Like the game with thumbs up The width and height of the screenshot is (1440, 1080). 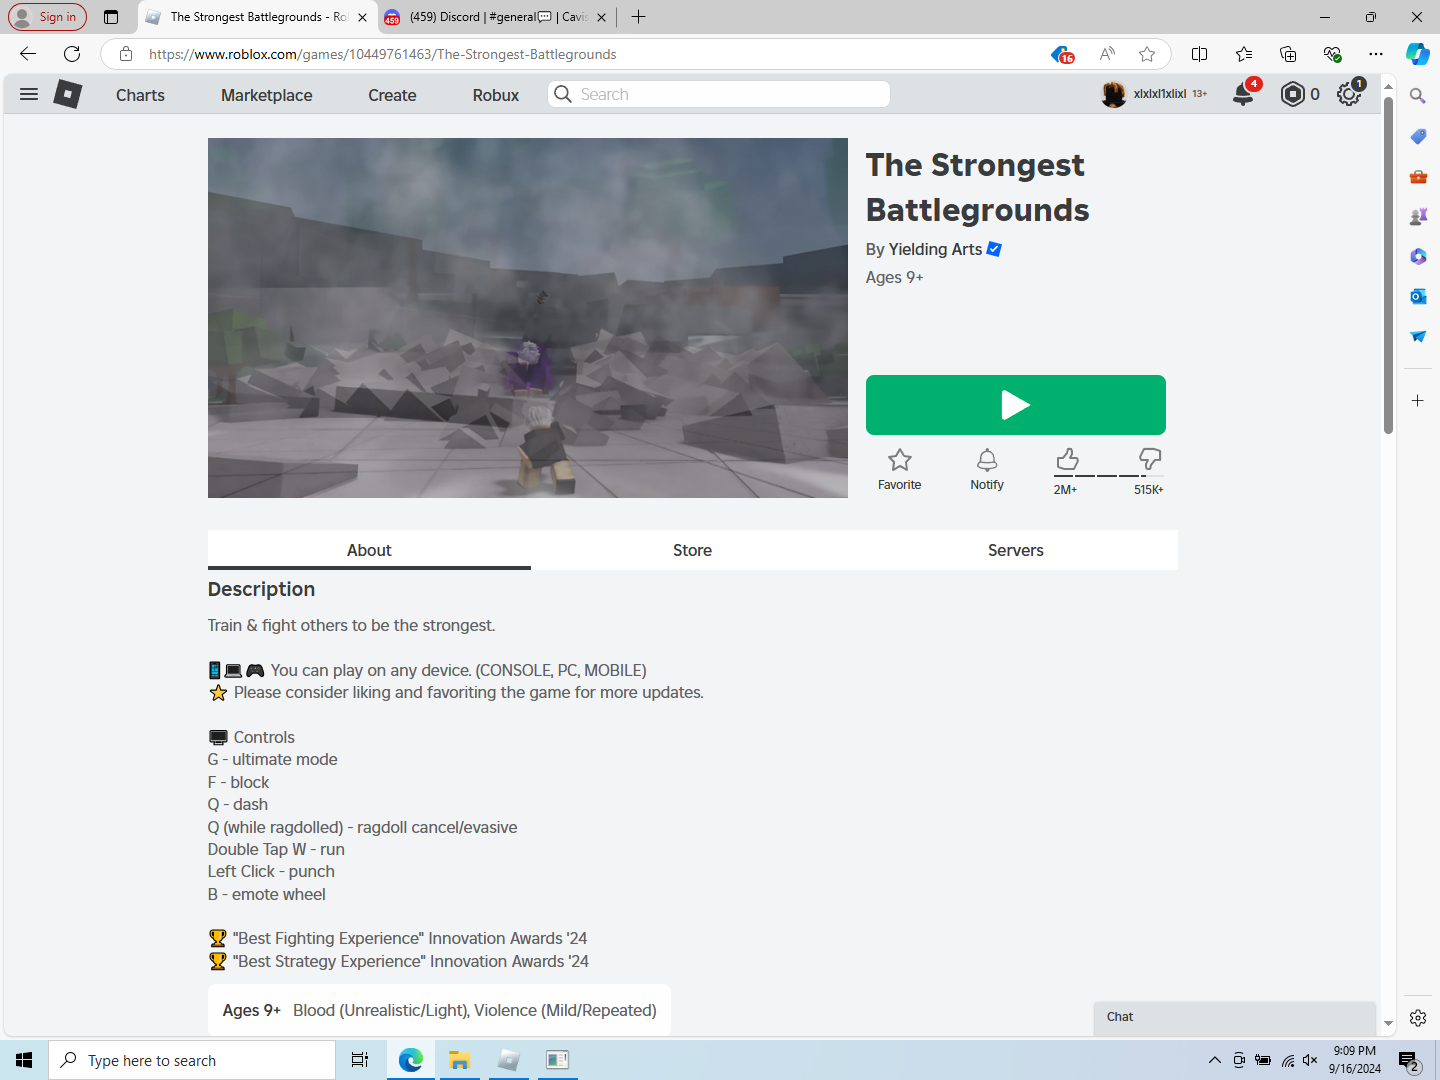(x=1067, y=459)
